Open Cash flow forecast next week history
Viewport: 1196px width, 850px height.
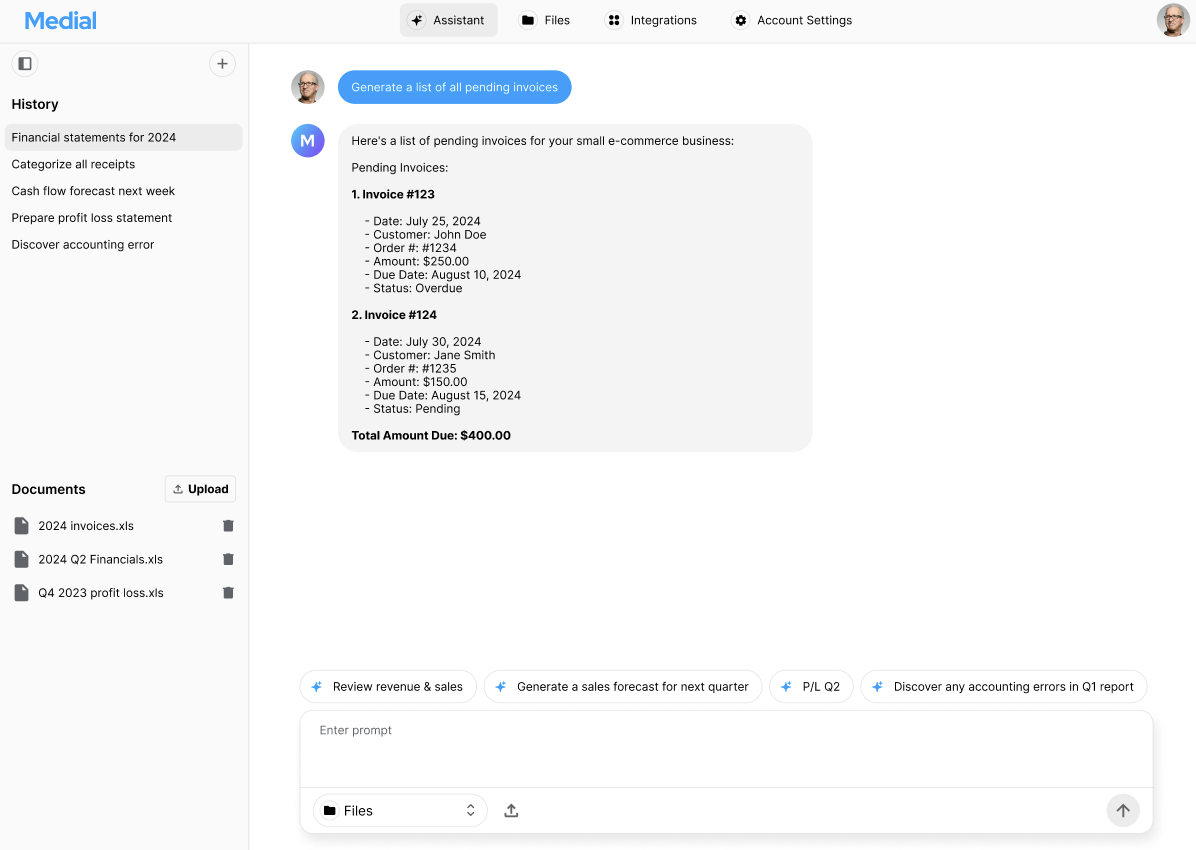[x=93, y=191]
